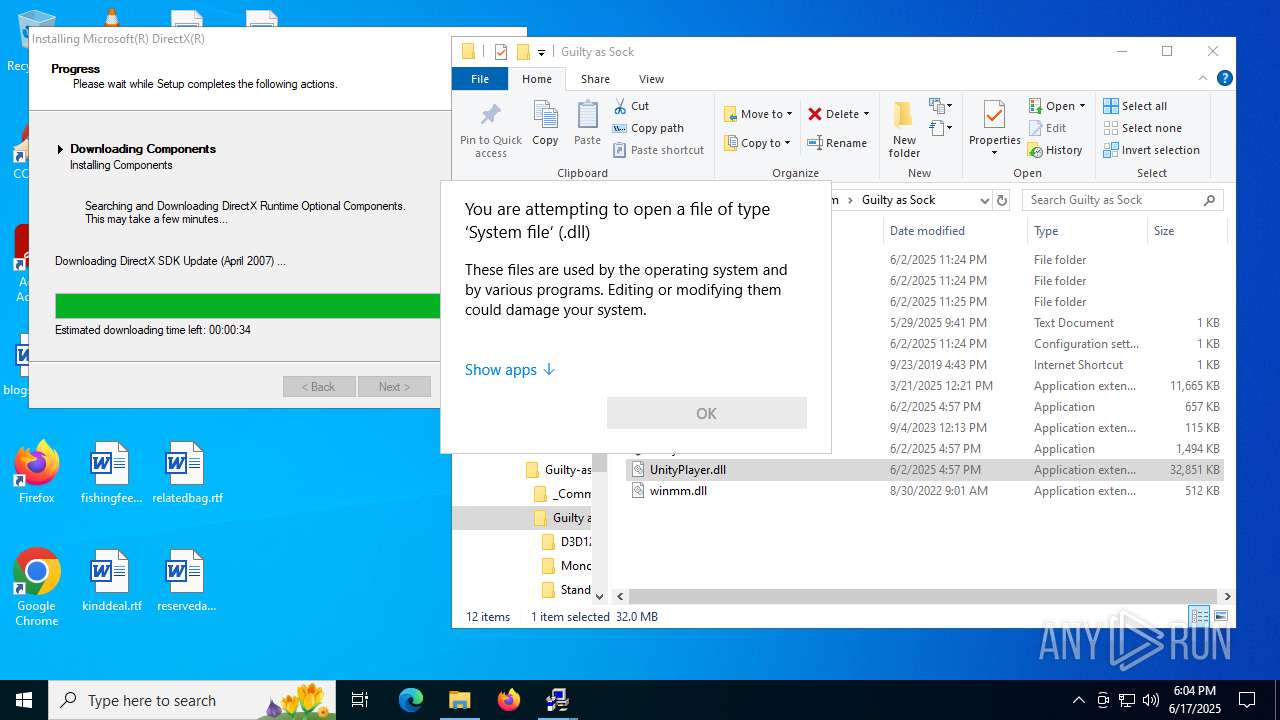Click Select all in the ribbon
Viewport: 1280px width, 720px height.
click(x=1135, y=106)
